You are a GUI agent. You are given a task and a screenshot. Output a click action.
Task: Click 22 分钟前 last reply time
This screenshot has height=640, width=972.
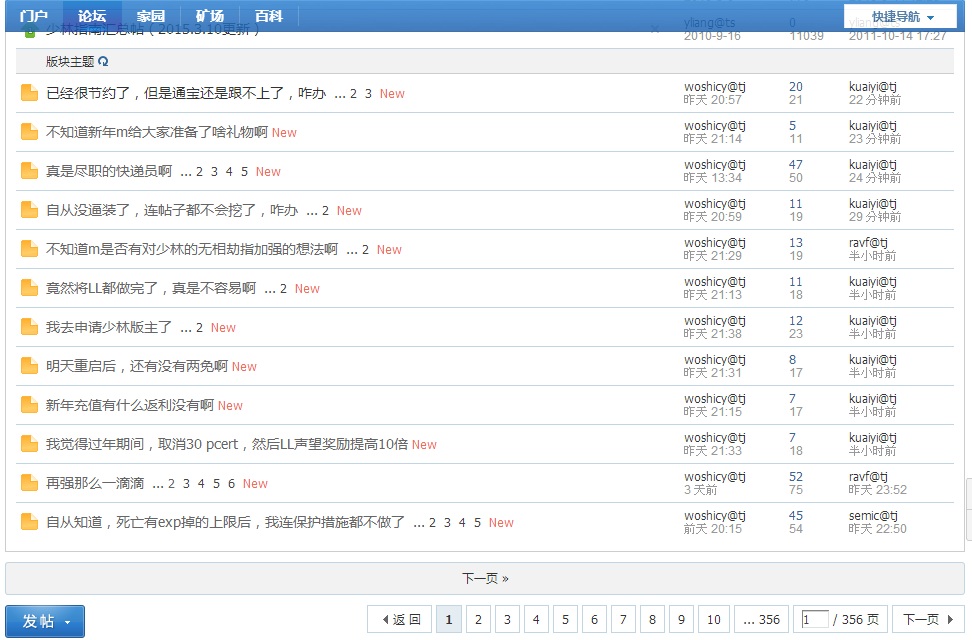point(875,100)
